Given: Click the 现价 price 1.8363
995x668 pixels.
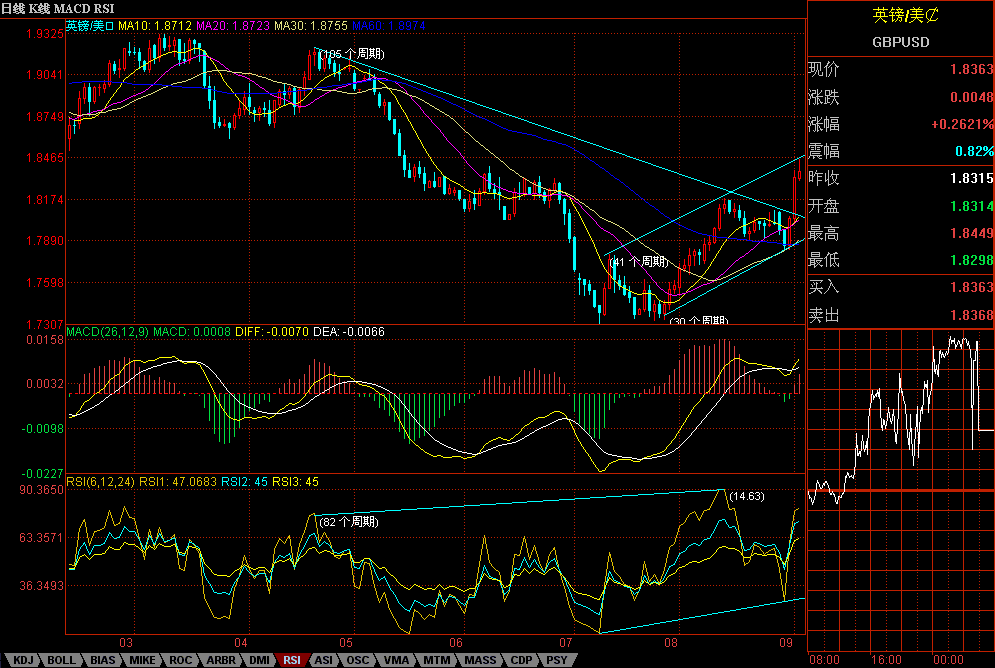Looking at the screenshot, I should [x=971, y=69].
